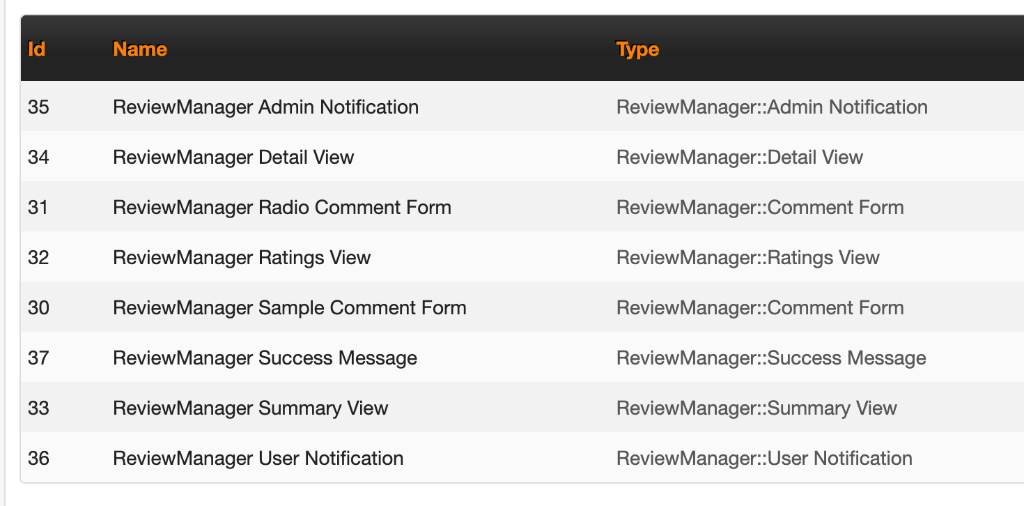Image resolution: width=1024 pixels, height=506 pixels.
Task: Open the ReviewManager Summary View name
Action: (x=250, y=408)
